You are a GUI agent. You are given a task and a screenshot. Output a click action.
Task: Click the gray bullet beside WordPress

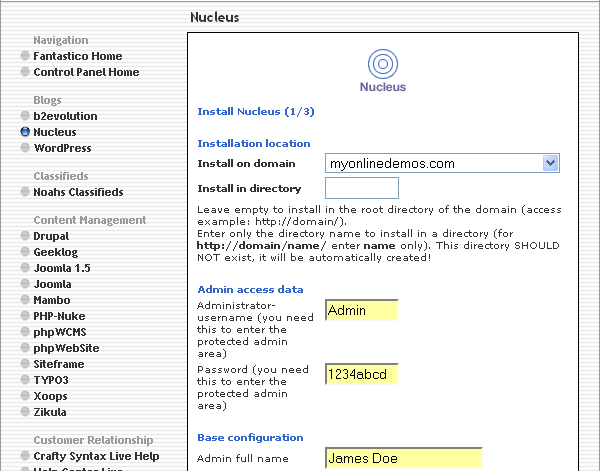(25, 148)
